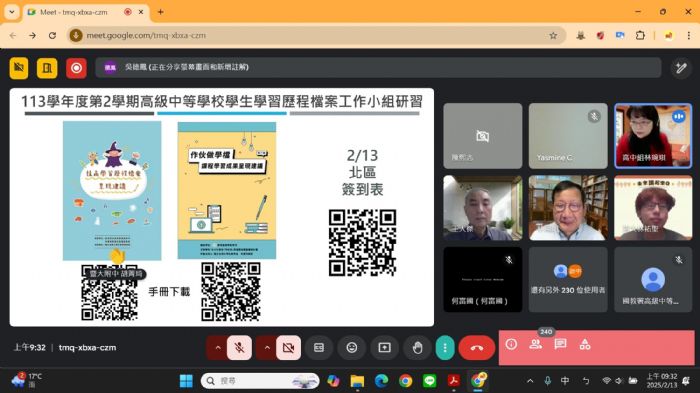The height and width of the screenshot is (393, 700).
Task: Open the in-call chat panel
Action: (x=560, y=344)
